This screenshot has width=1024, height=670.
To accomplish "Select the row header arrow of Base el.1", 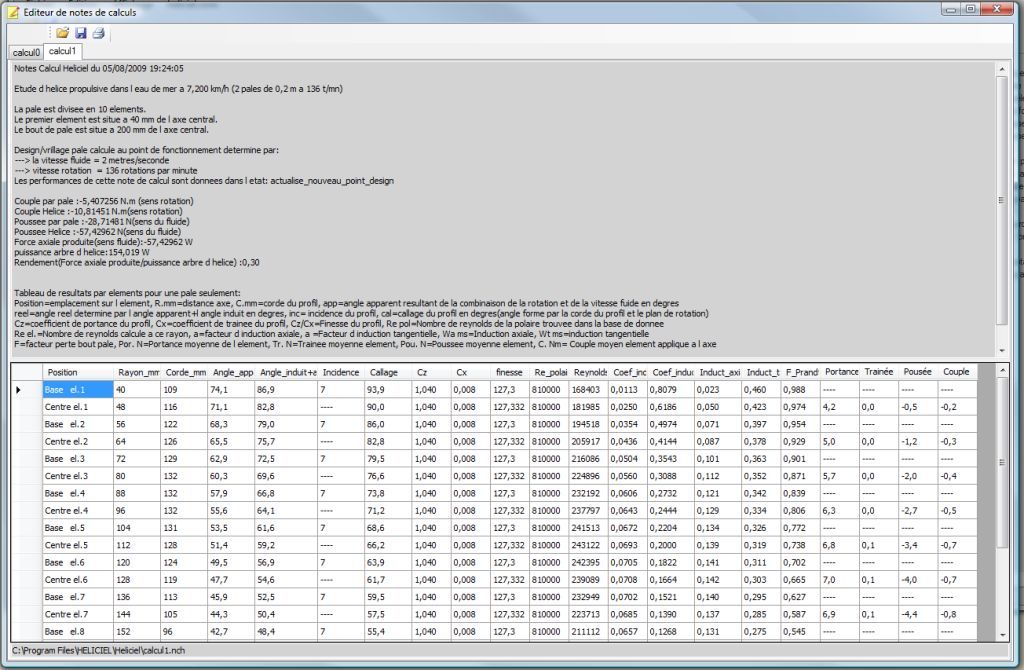I will point(26,390).
